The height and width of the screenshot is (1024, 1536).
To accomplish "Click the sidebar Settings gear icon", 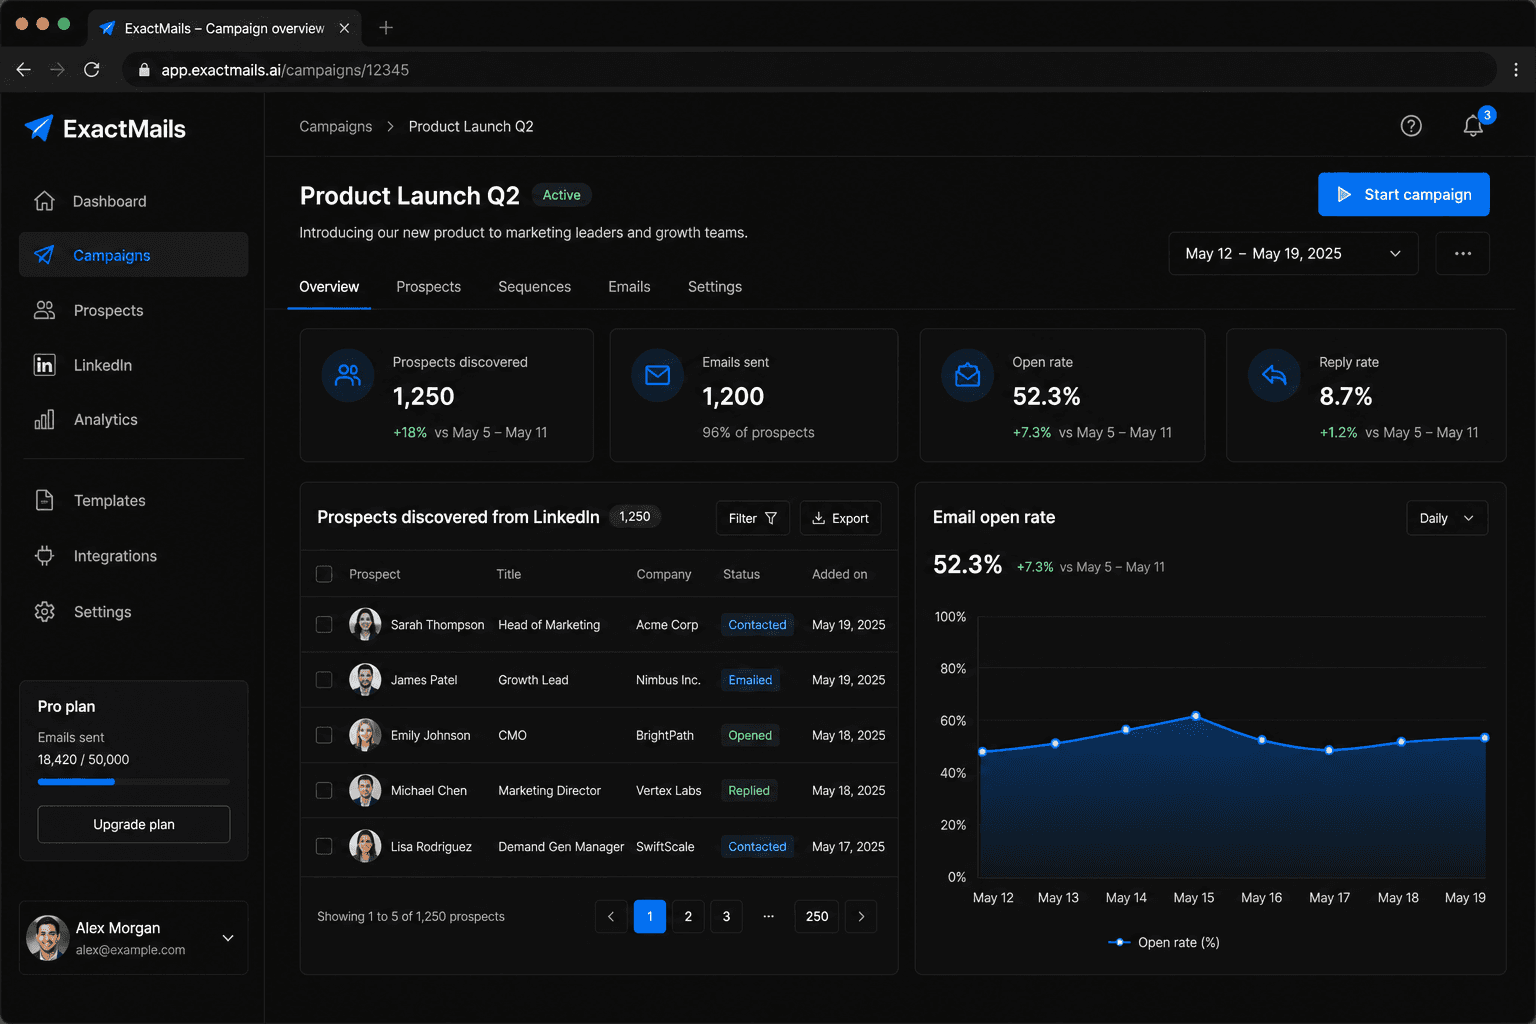I will (x=44, y=612).
